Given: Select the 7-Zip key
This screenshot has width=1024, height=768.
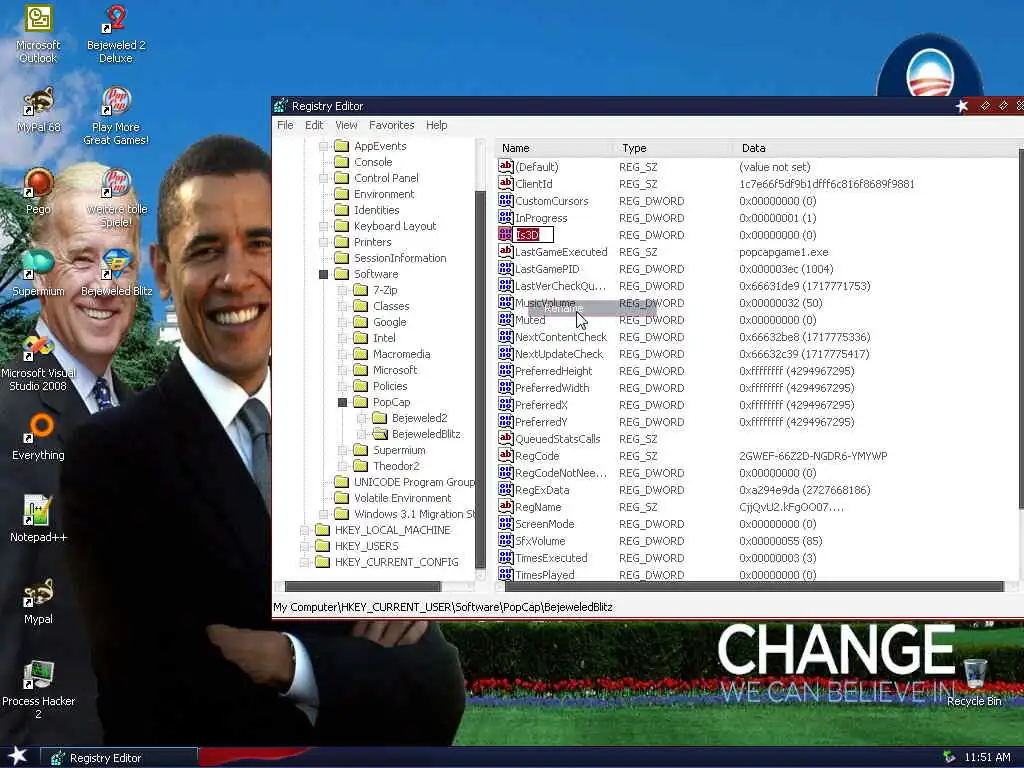Looking at the screenshot, I should tap(385, 290).
